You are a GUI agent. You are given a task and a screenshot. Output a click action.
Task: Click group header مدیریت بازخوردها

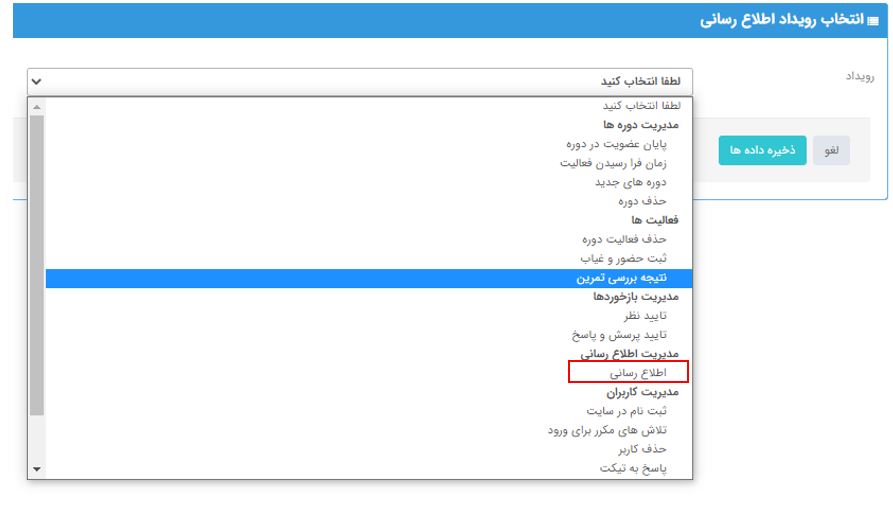tap(636, 297)
